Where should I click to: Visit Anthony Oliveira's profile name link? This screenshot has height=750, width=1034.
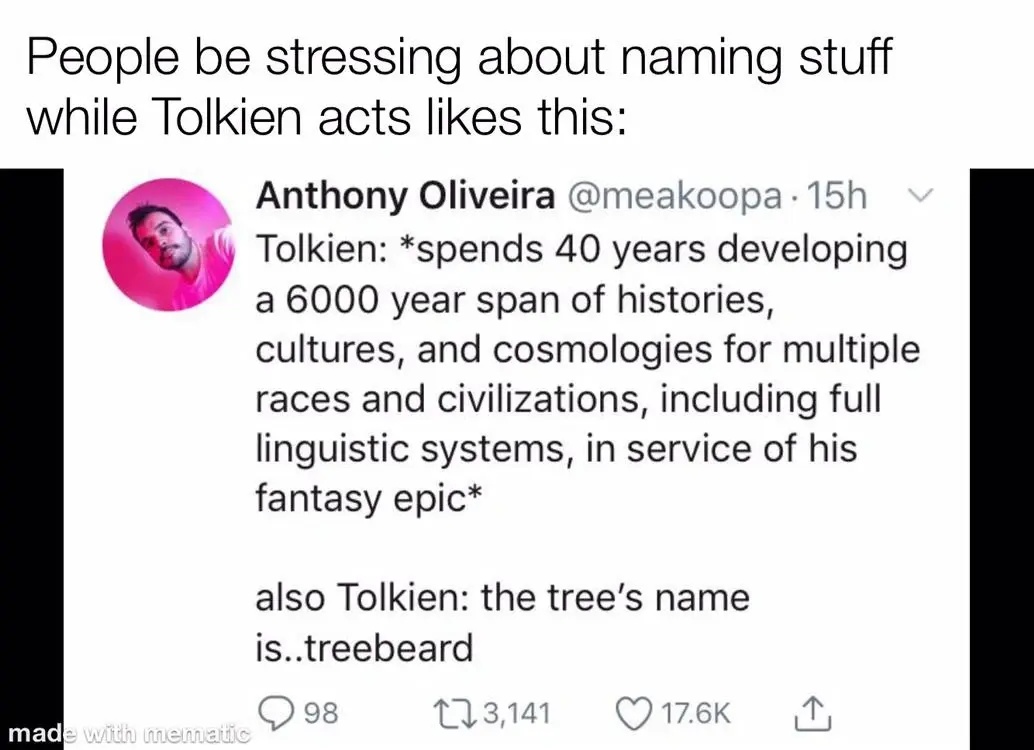tap(405, 196)
